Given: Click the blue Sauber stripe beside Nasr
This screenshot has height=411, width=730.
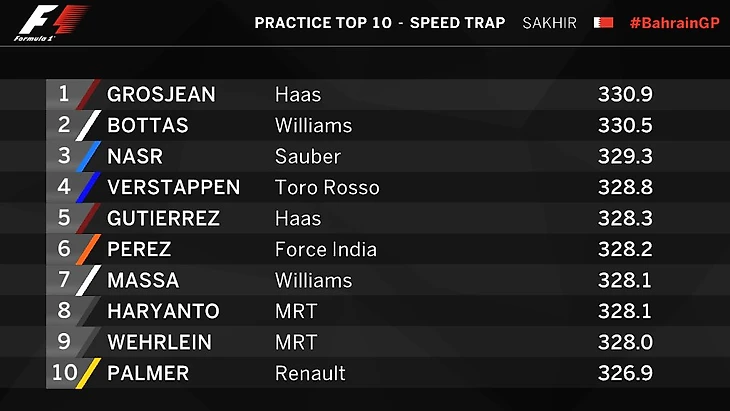Looking at the screenshot, I should (90, 156).
